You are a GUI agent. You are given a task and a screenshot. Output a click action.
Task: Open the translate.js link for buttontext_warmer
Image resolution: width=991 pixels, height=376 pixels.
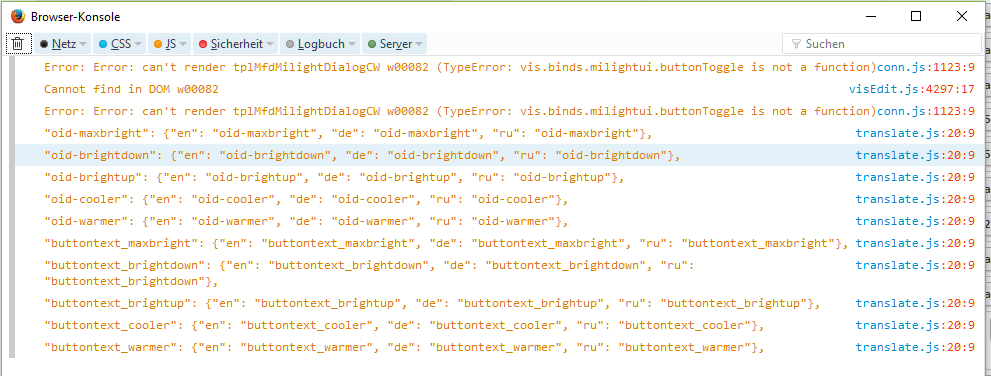tap(915, 347)
